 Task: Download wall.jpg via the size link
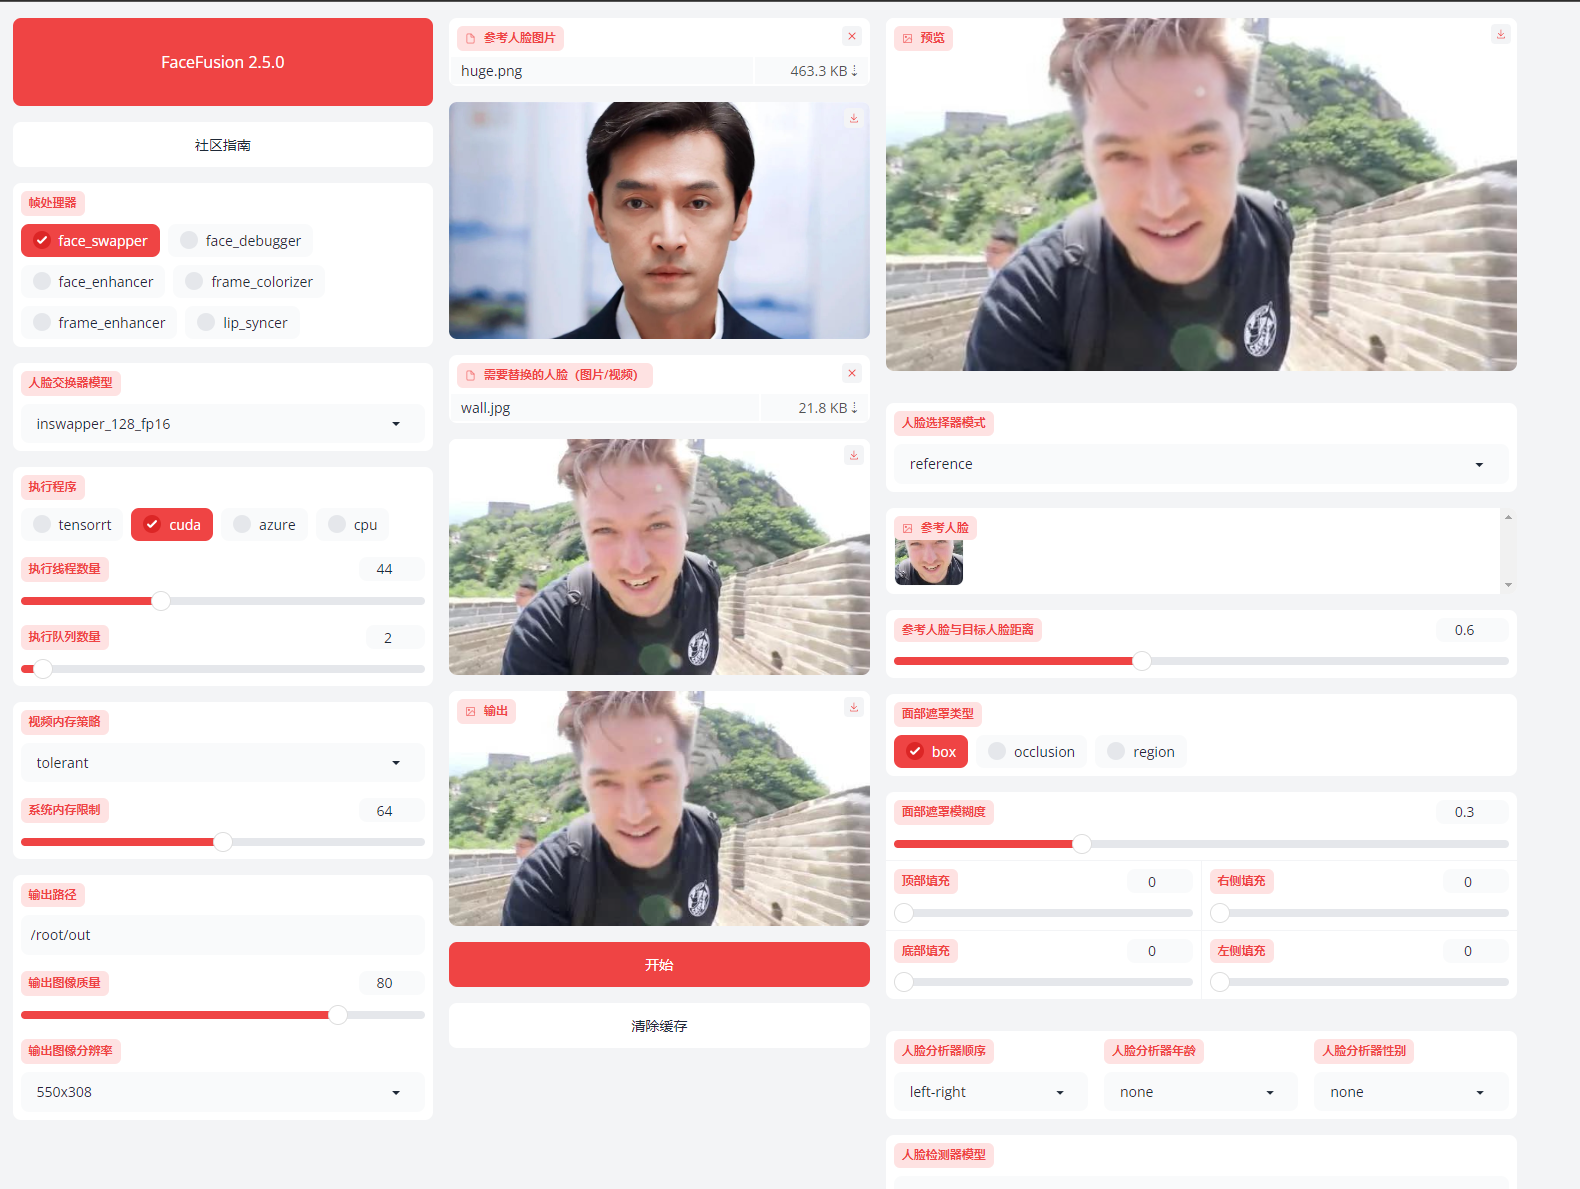coord(828,408)
